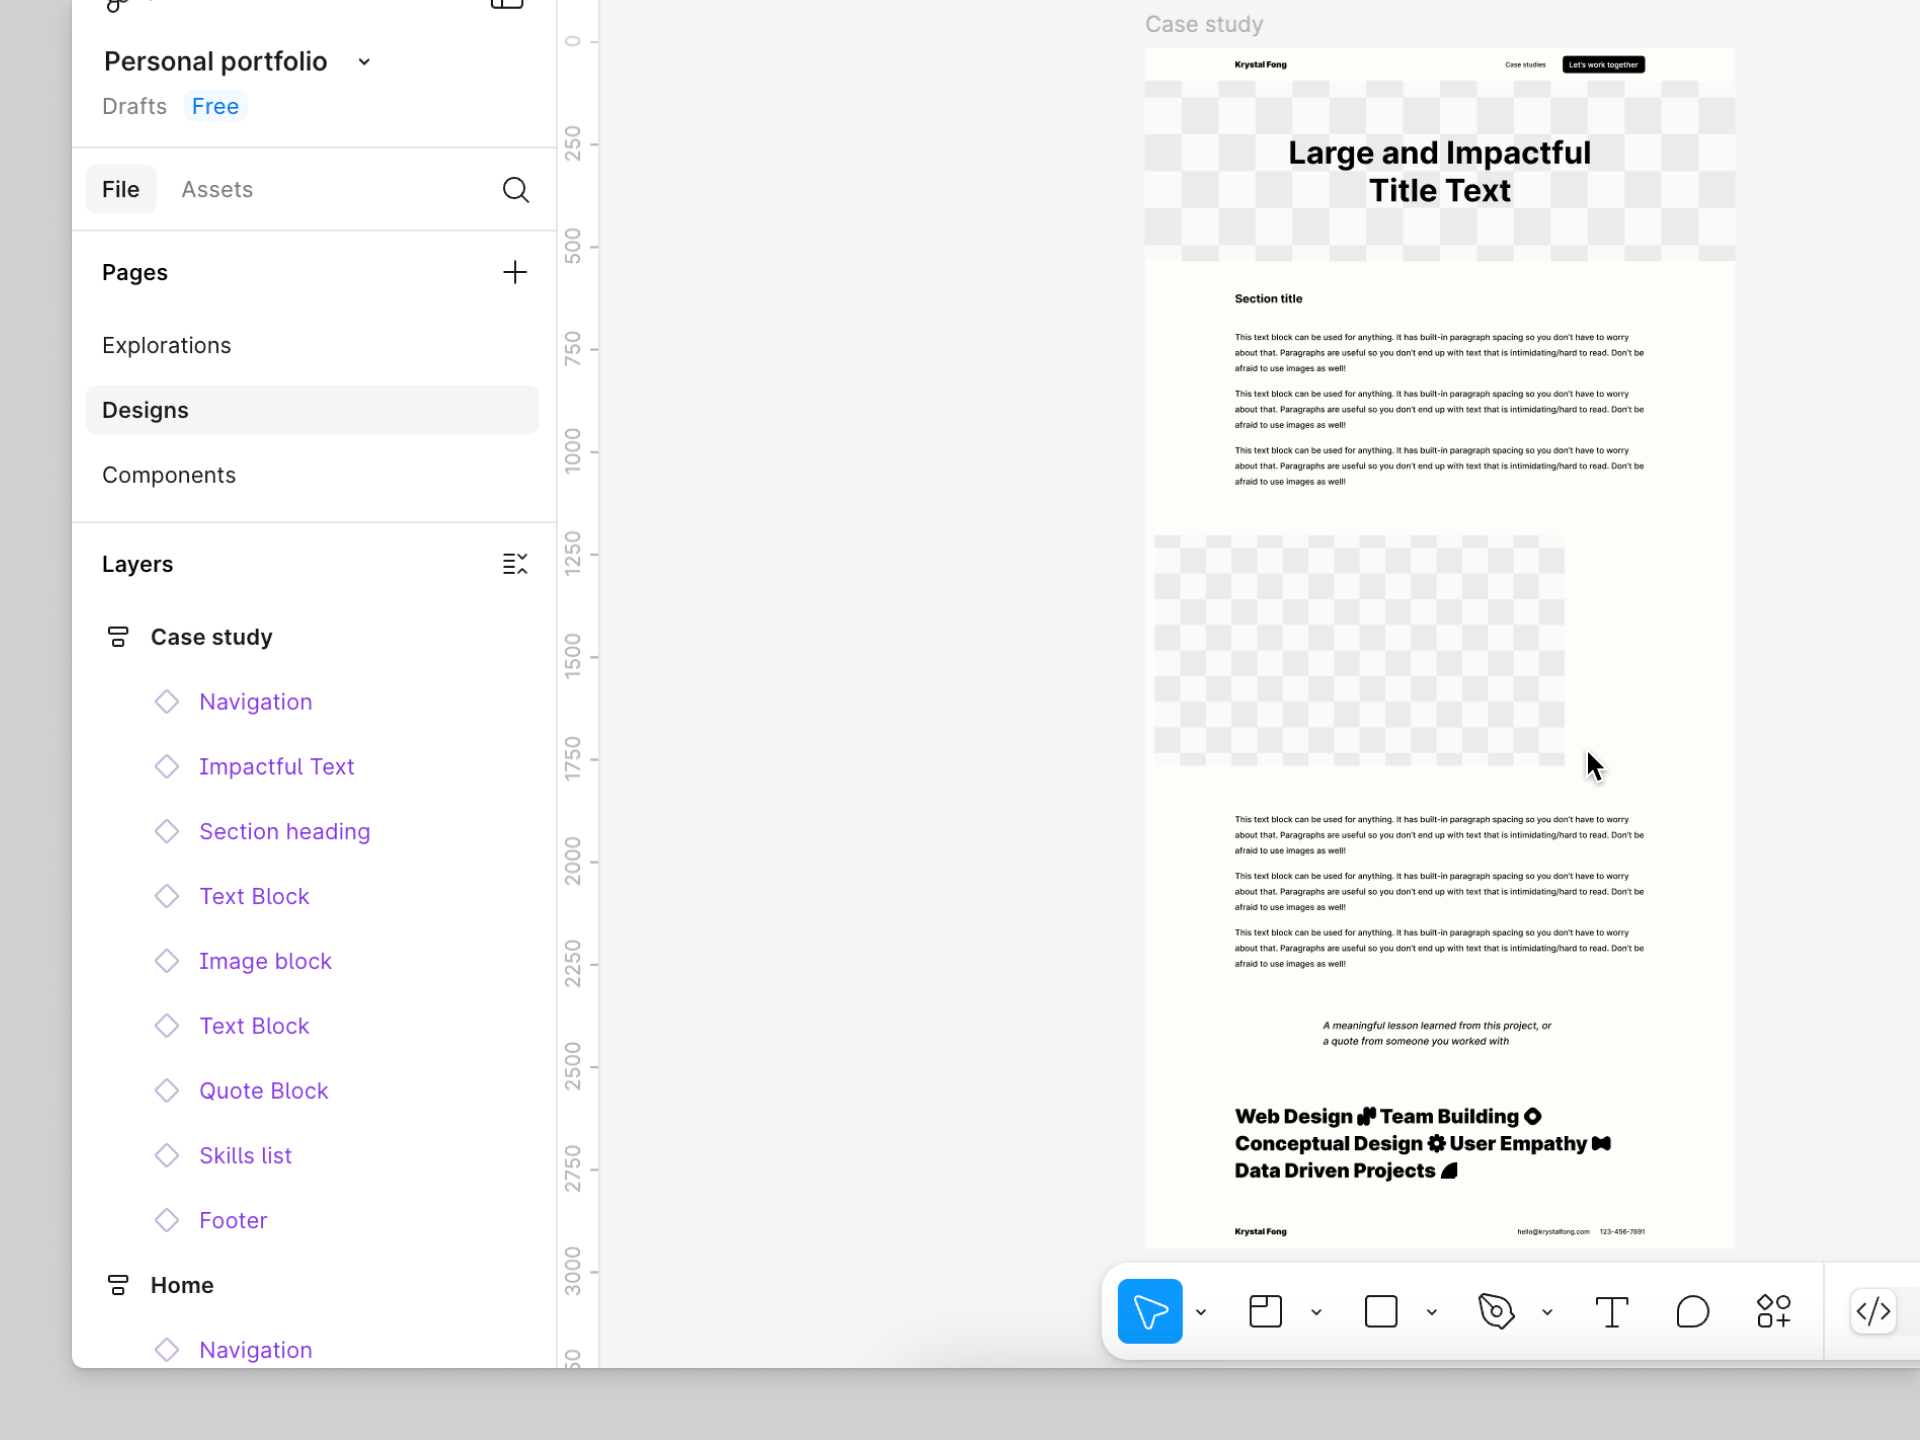This screenshot has width=1920, height=1440.
Task: Select the Pen tool
Action: [1496, 1311]
